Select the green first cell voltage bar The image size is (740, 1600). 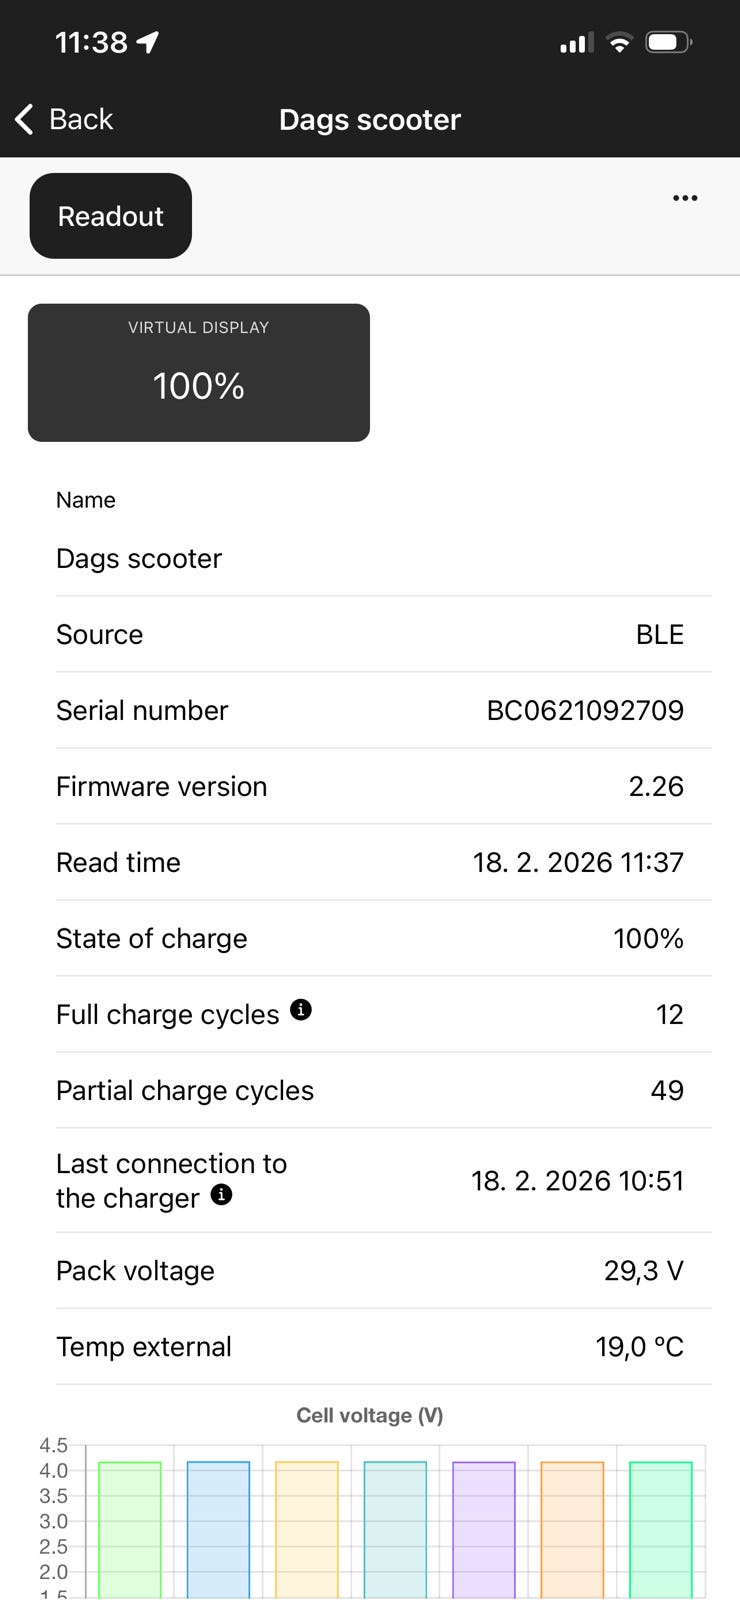point(130,1528)
